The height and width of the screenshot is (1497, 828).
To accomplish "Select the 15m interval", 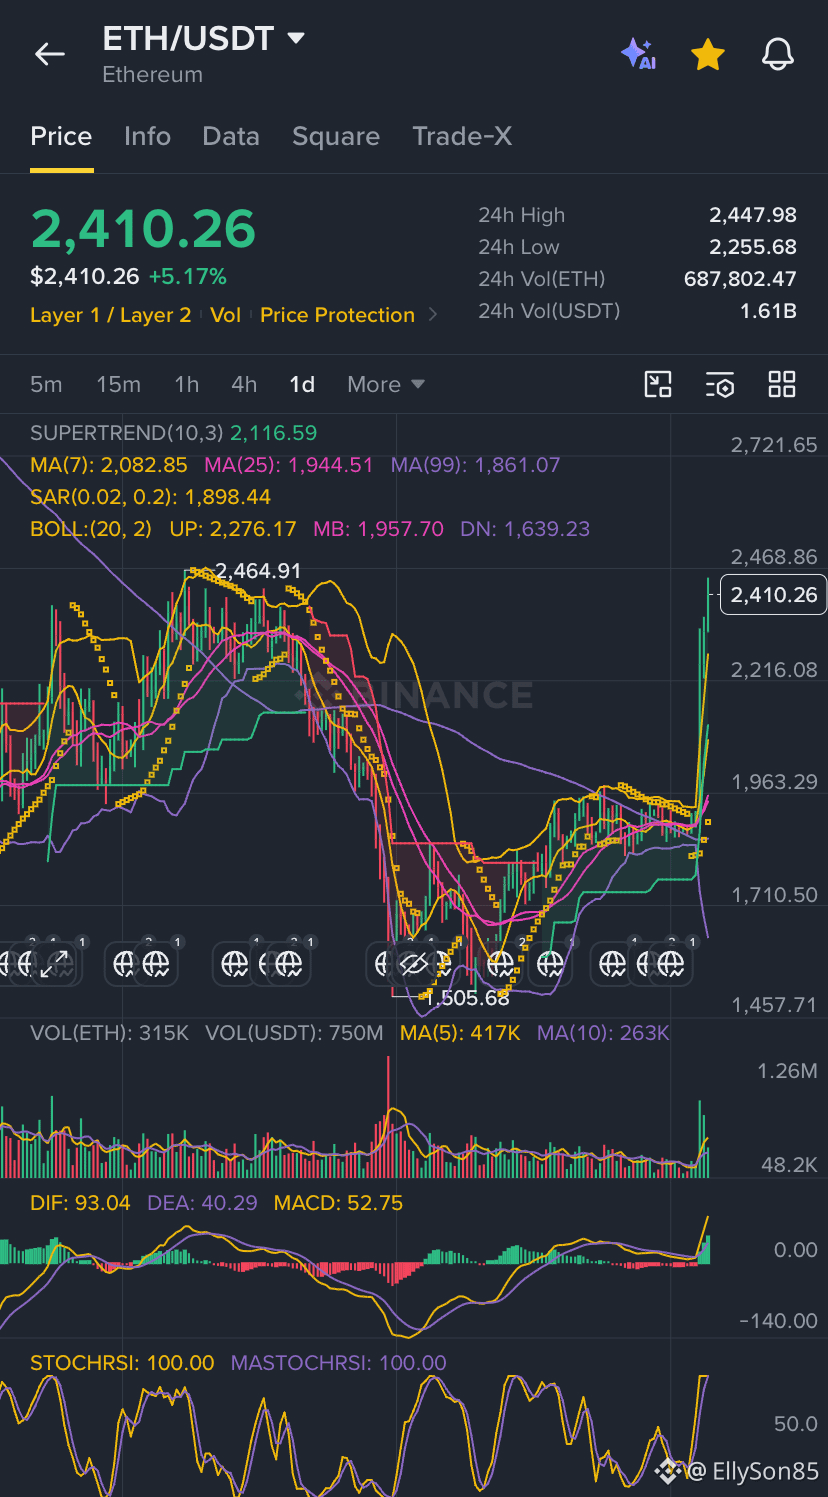I will coord(118,384).
